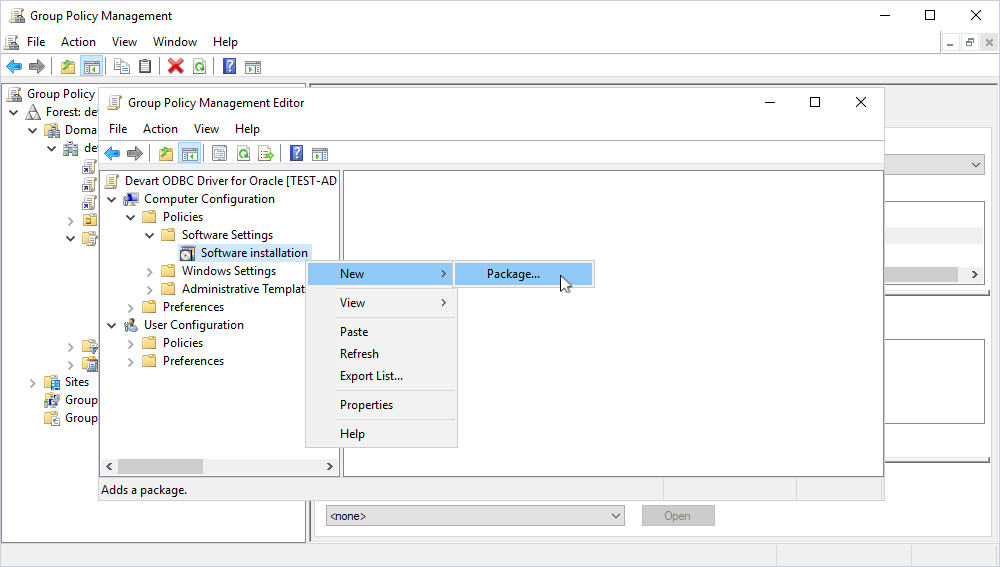1000x567 pixels.
Task: Click Copy icon in Management toolbar
Action: coord(122,66)
